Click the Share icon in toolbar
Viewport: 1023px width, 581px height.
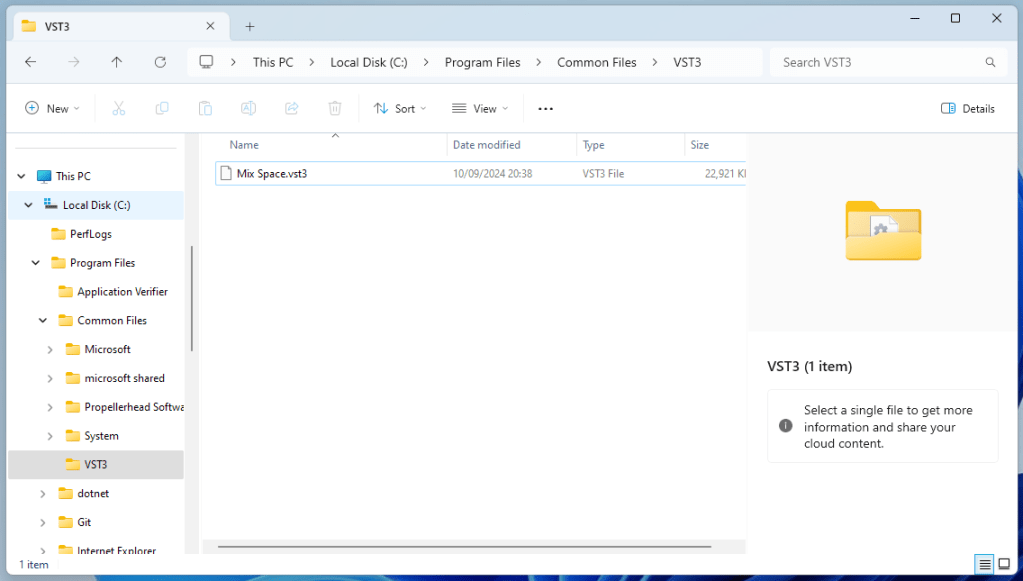pyautogui.click(x=292, y=108)
